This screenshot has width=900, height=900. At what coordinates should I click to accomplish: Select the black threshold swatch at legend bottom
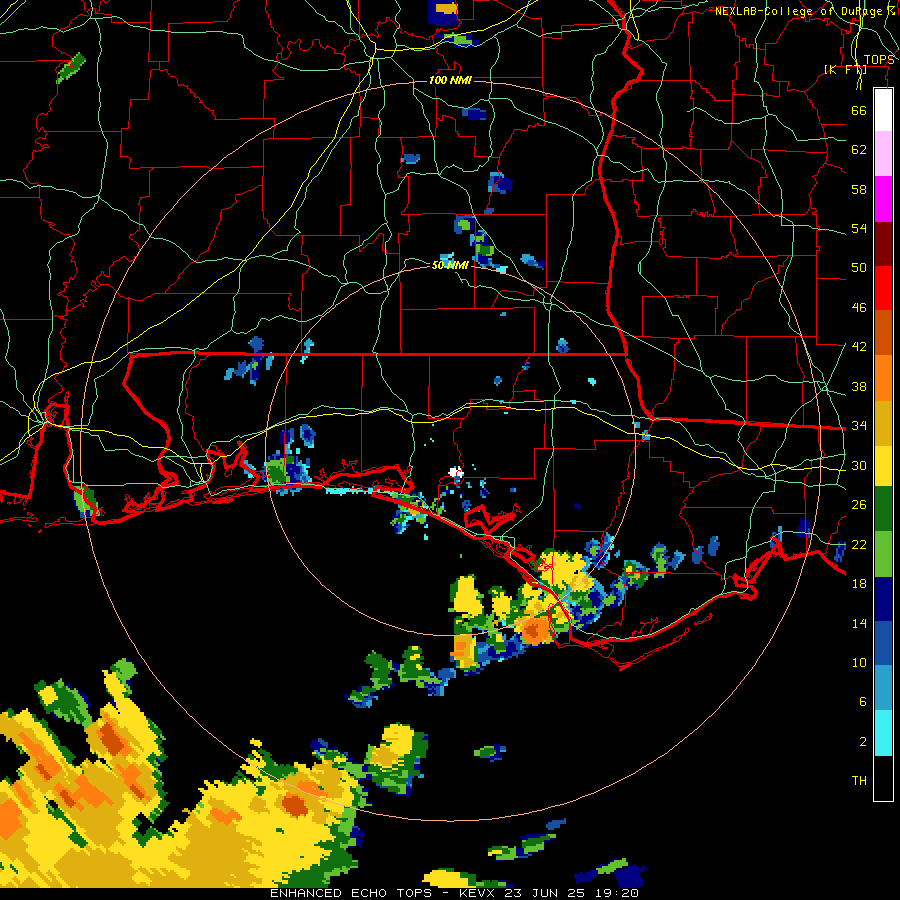click(x=883, y=778)
